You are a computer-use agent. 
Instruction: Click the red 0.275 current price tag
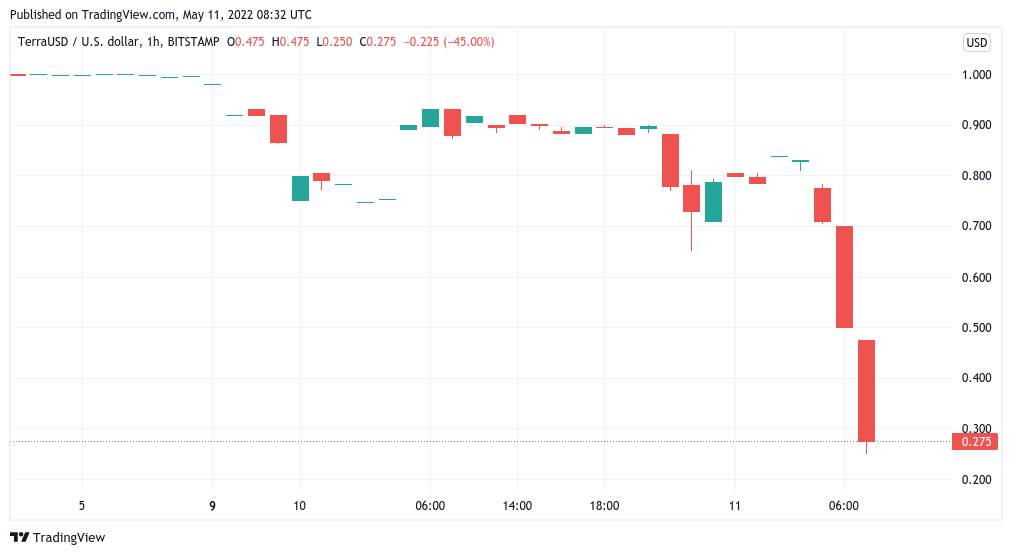click(975, 442)
